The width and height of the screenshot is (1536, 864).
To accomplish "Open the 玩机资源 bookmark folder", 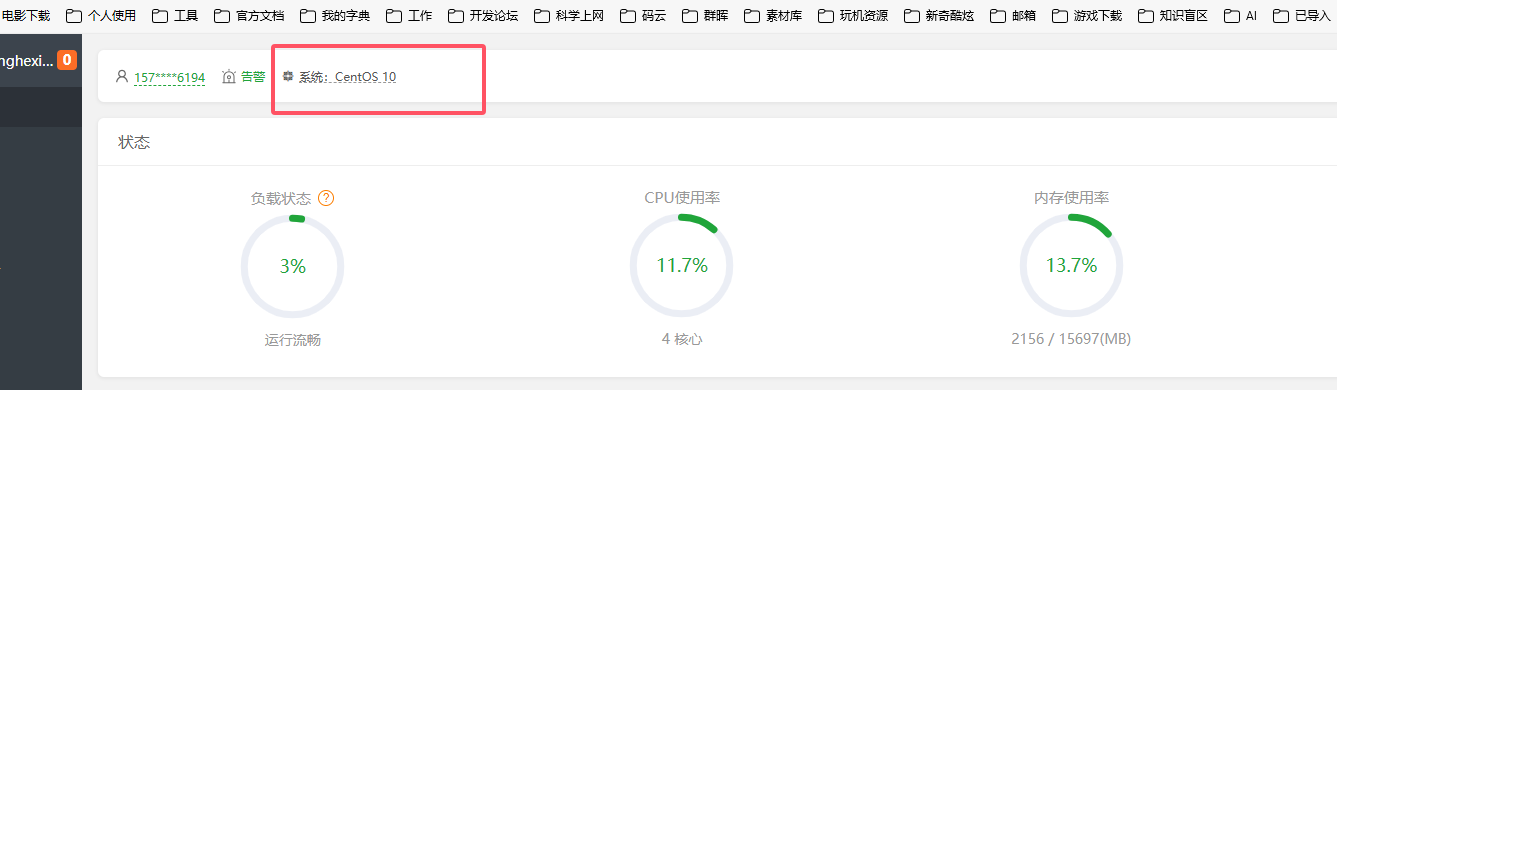I will point(853,16).
